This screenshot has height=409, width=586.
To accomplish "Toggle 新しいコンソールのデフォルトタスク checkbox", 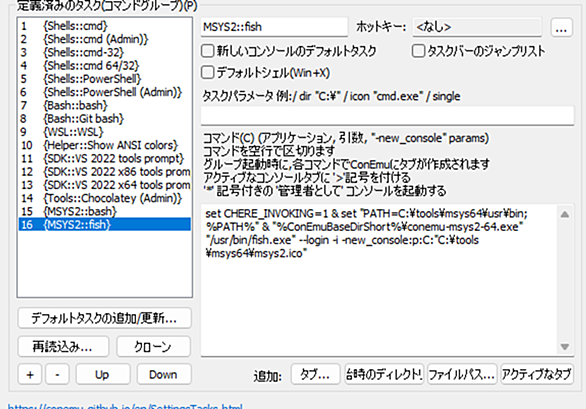I will click(289, 51).
